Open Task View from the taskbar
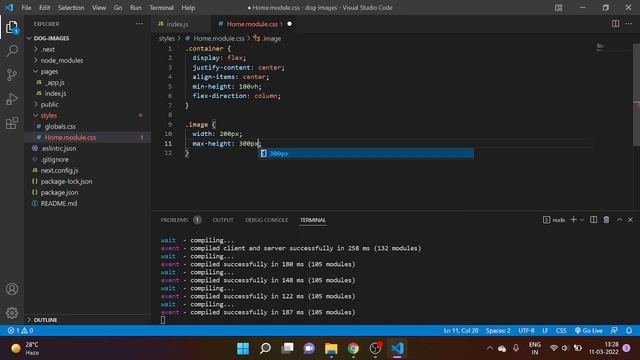The height and width of the screenshot is (360, 640). [287, 348]
